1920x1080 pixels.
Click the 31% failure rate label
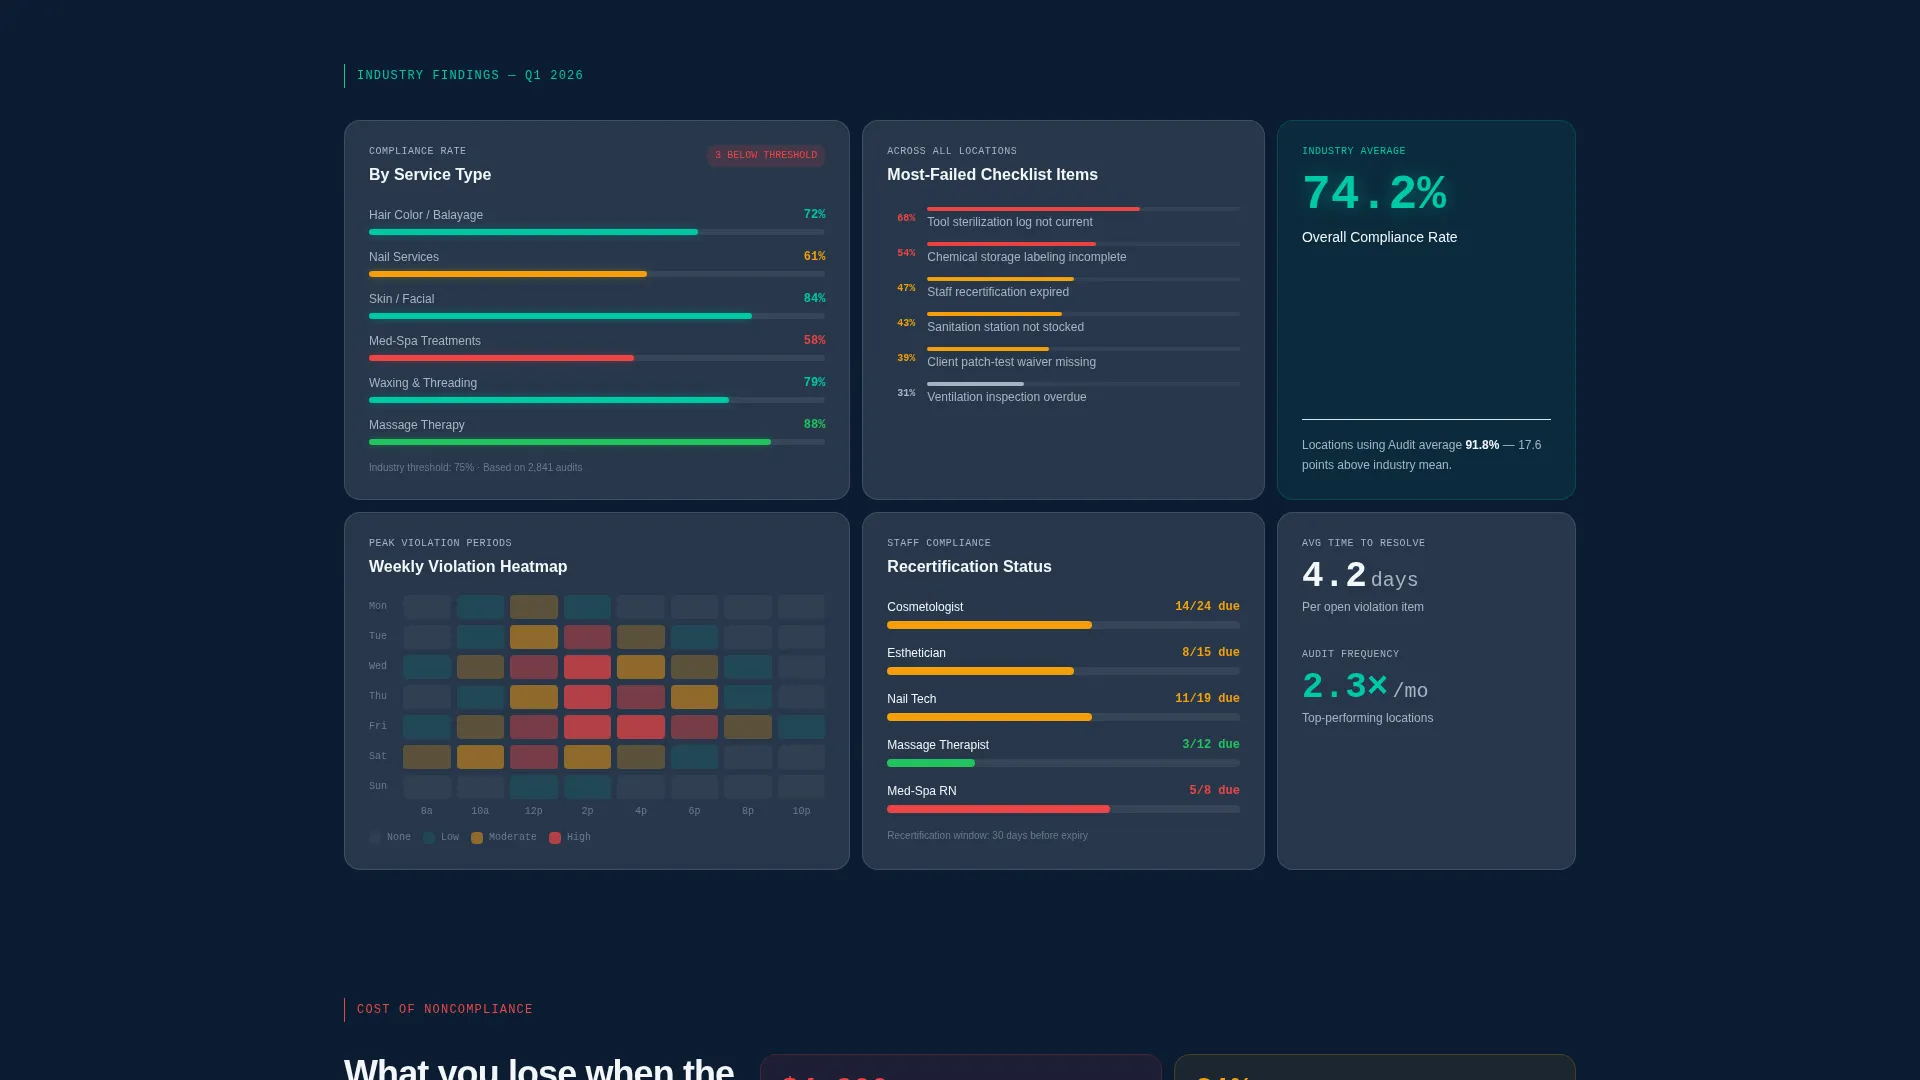coord(906,393)
